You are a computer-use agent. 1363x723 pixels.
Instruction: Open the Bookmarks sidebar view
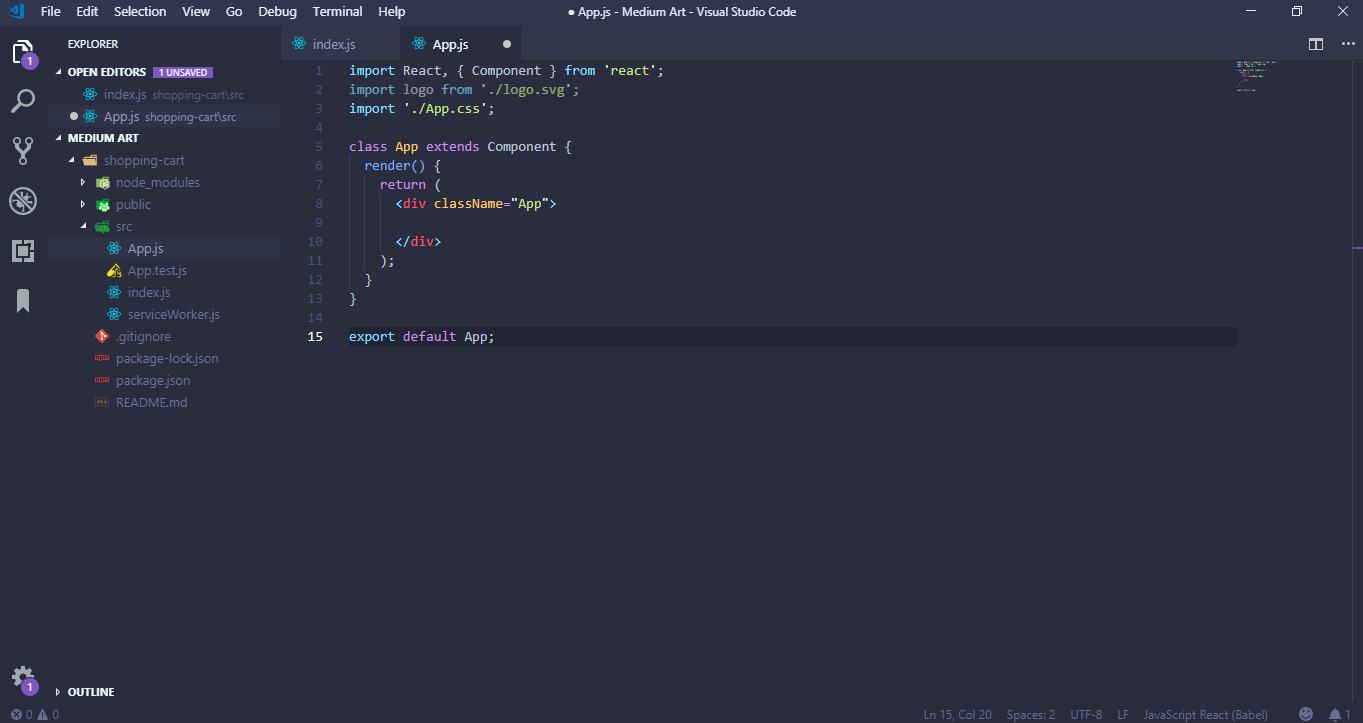[23, 300]
